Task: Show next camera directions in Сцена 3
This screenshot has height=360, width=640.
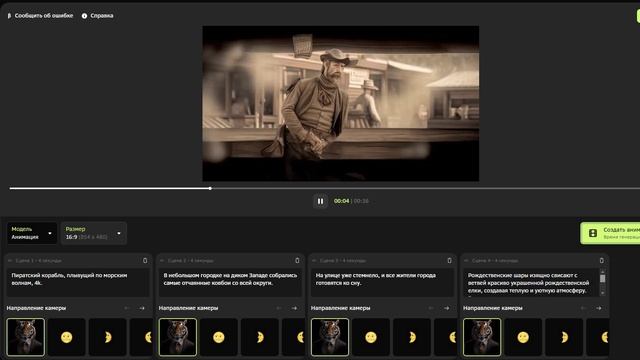Action: pos(446,308)
